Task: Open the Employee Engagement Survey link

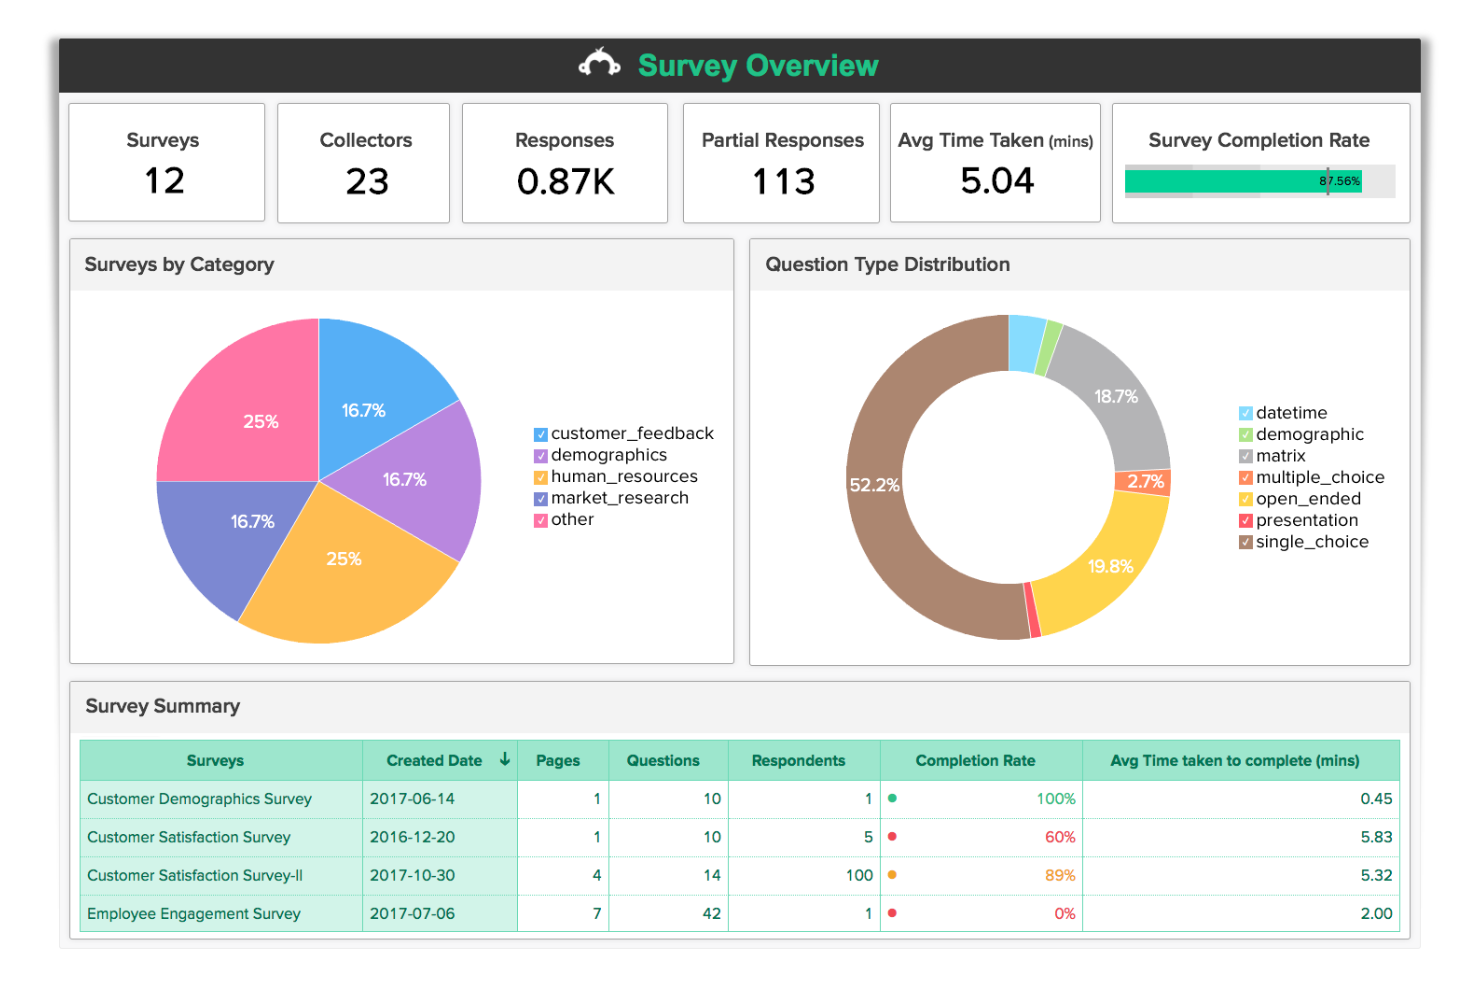Action: point(193,913)
